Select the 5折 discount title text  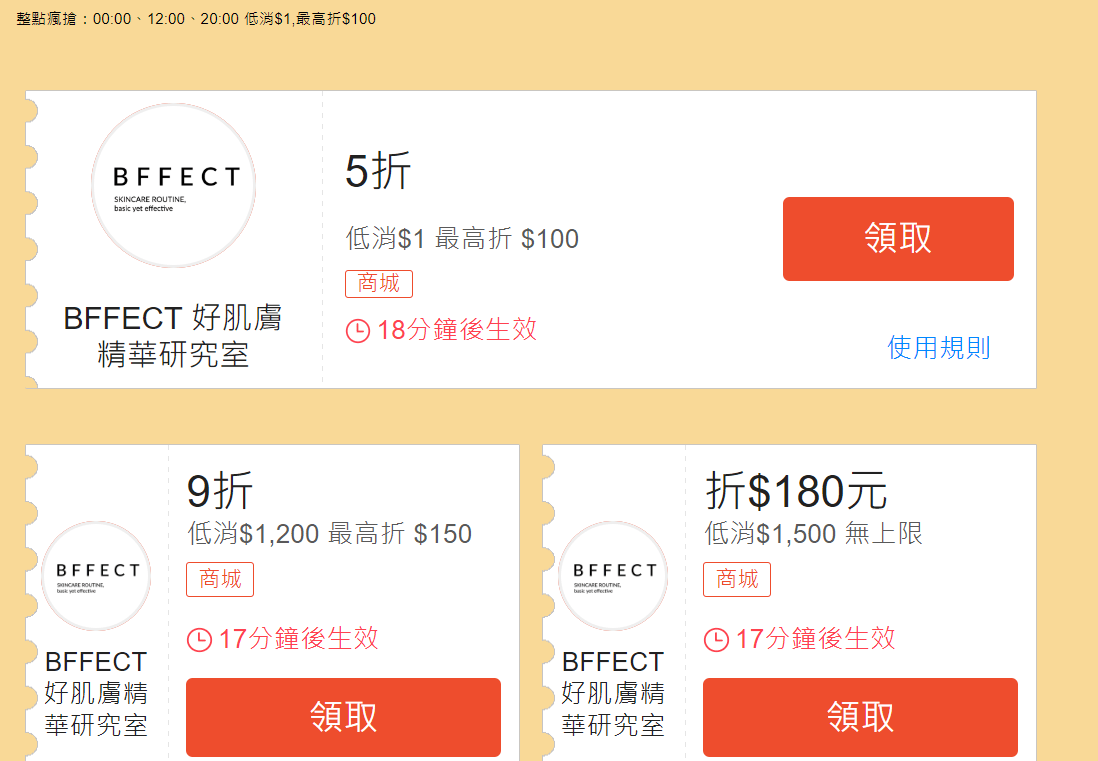[377, 170]
